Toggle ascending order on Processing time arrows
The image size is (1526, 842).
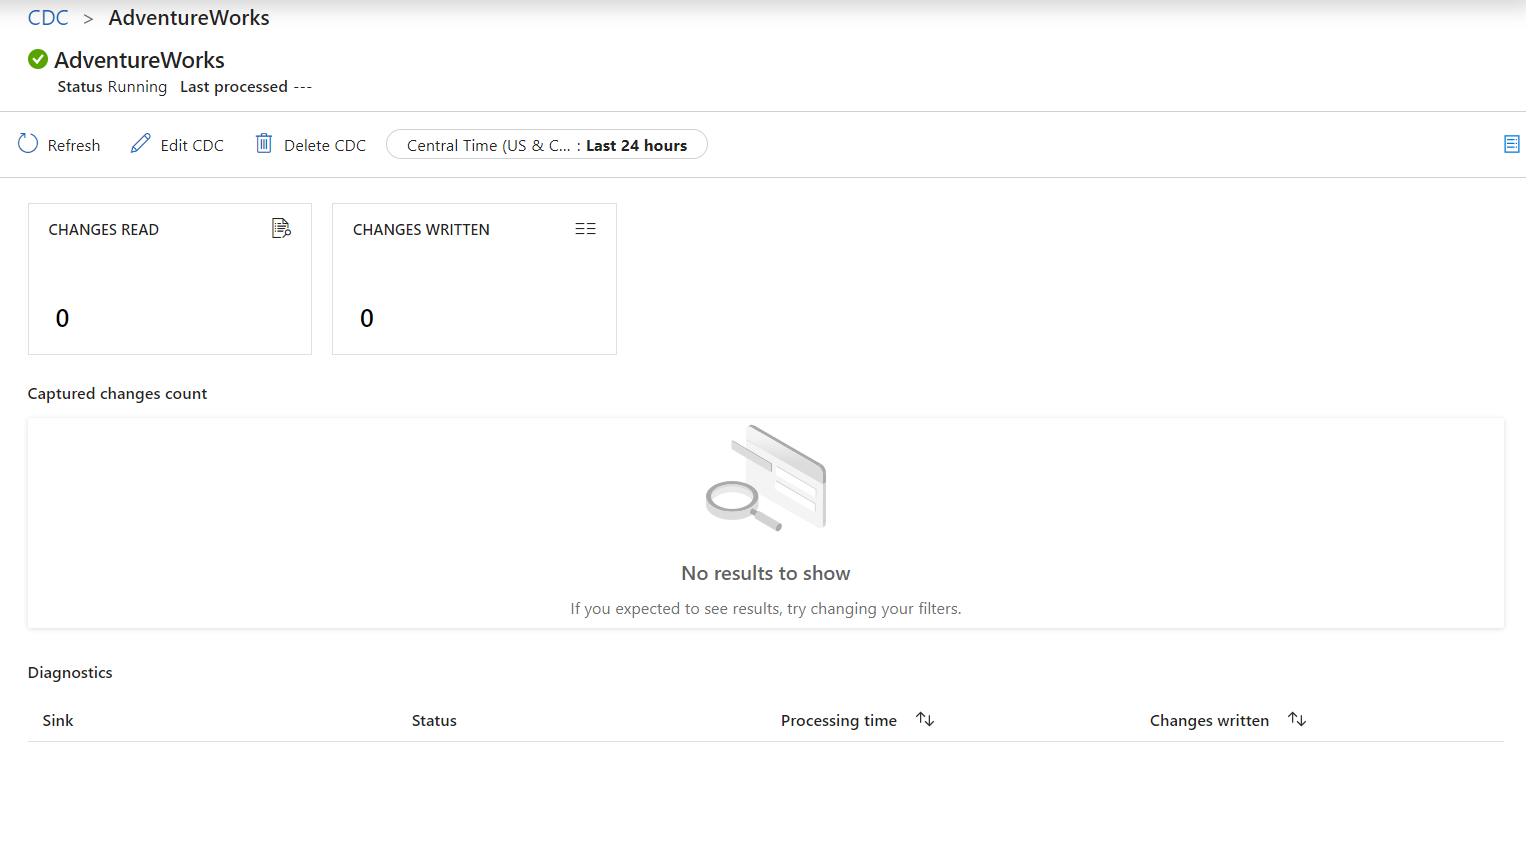(x=924, y=719)
